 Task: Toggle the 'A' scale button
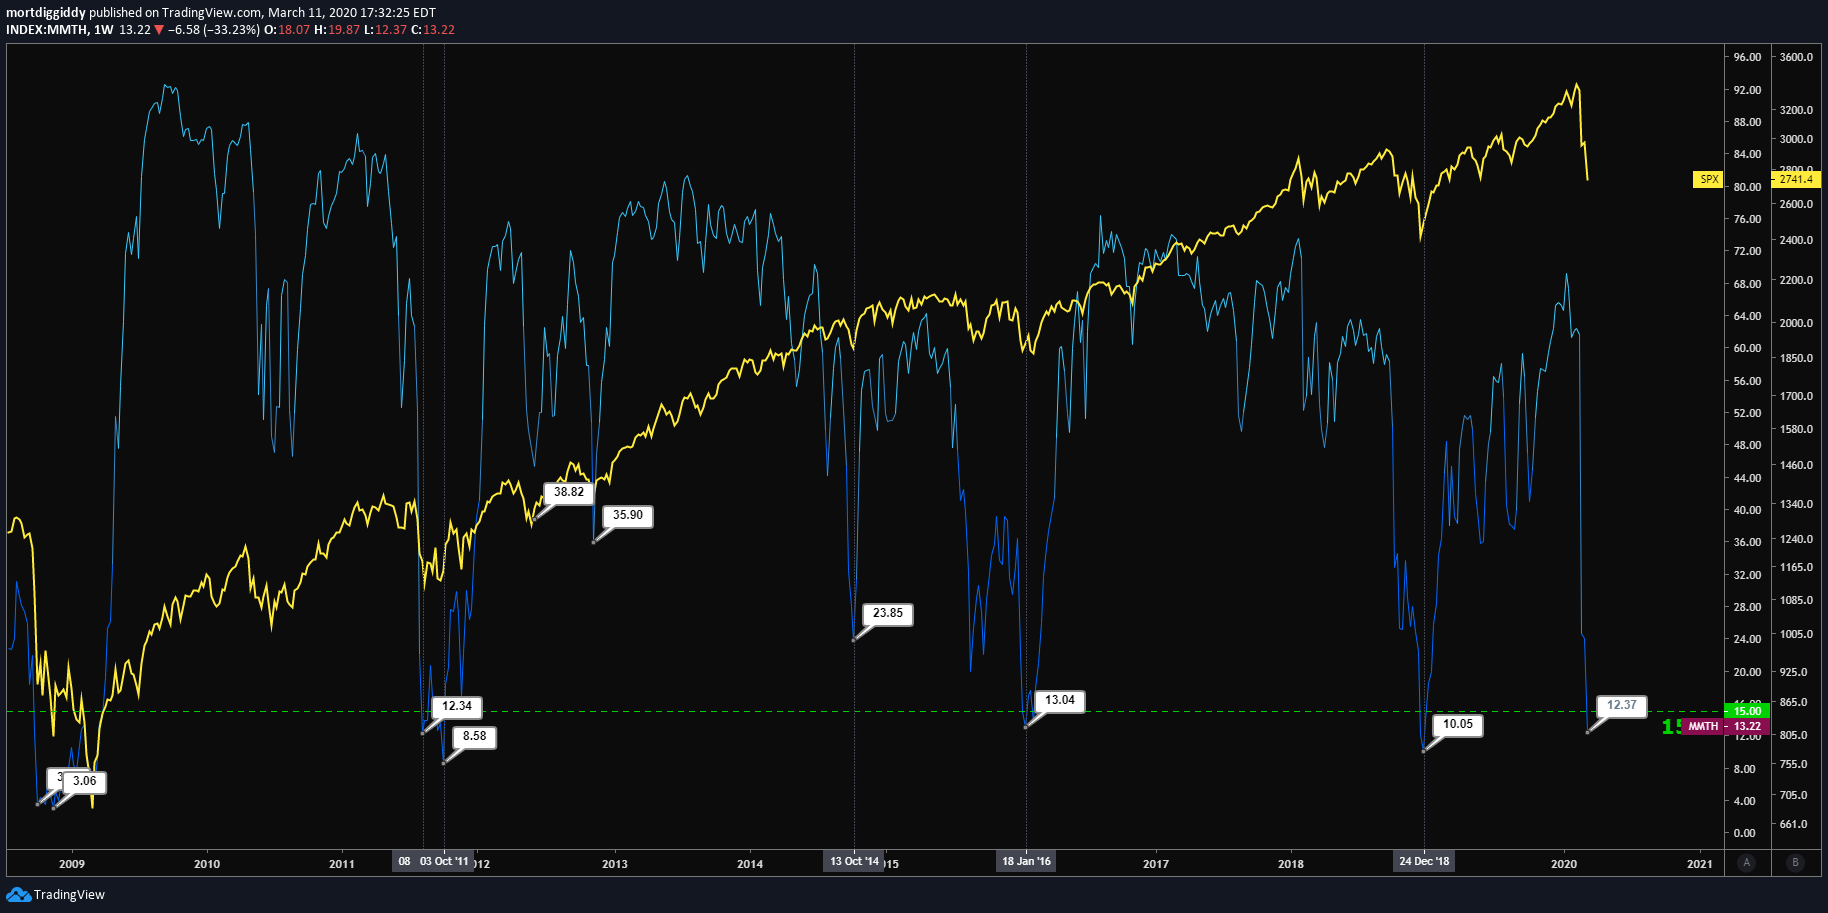point(1747,862)
